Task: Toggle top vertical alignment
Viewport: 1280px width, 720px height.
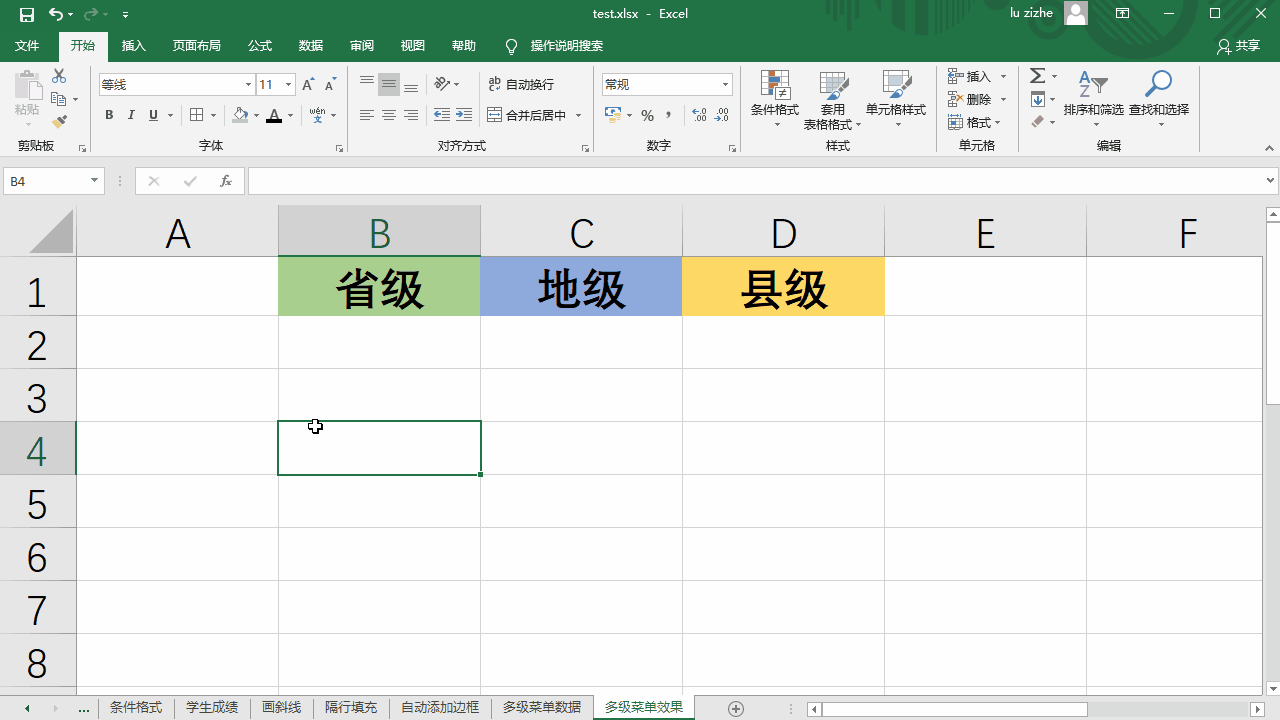Action: point(367,84)
